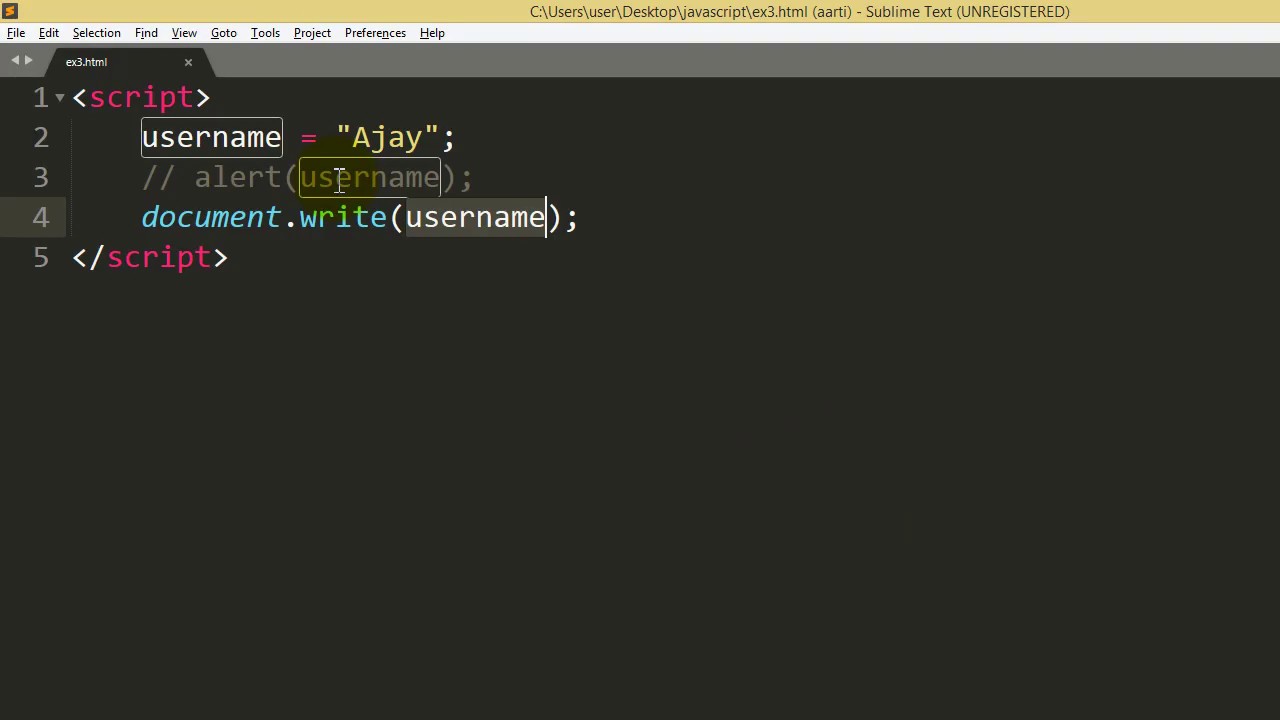
Task: Go to next tab with right arrow
Action: click(28, 61)
